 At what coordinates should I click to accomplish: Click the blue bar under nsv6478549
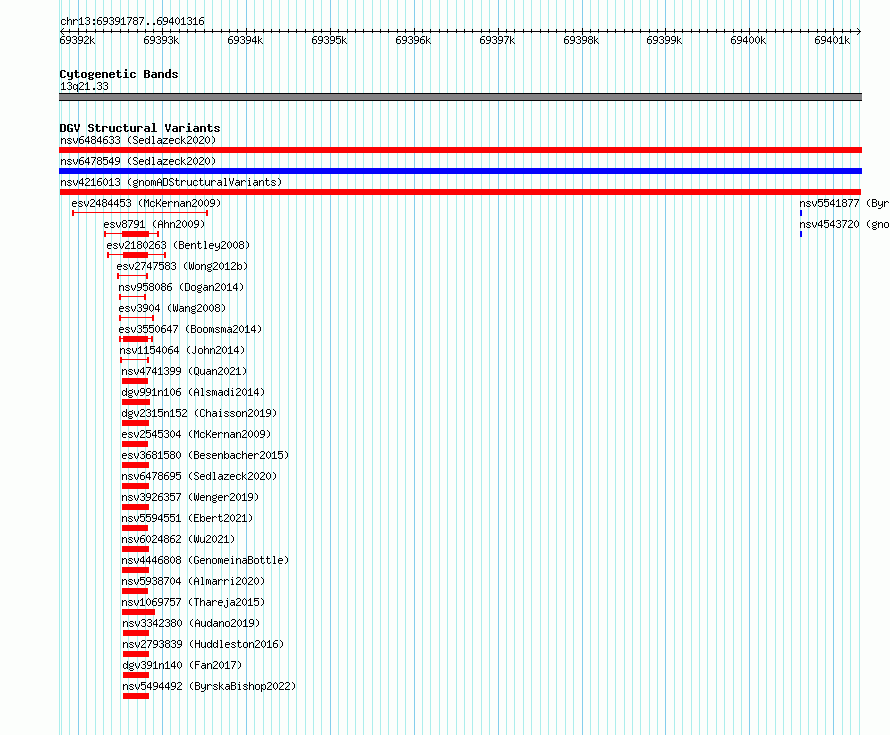point(460,171)
